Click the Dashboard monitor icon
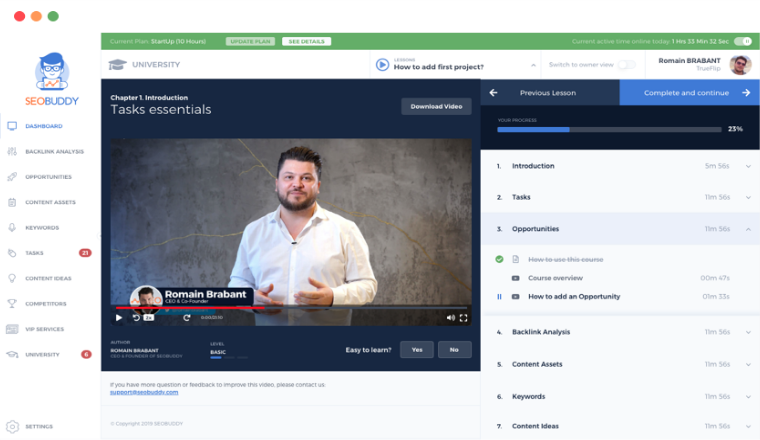This screenshot has width=760, height=440. 12,126
